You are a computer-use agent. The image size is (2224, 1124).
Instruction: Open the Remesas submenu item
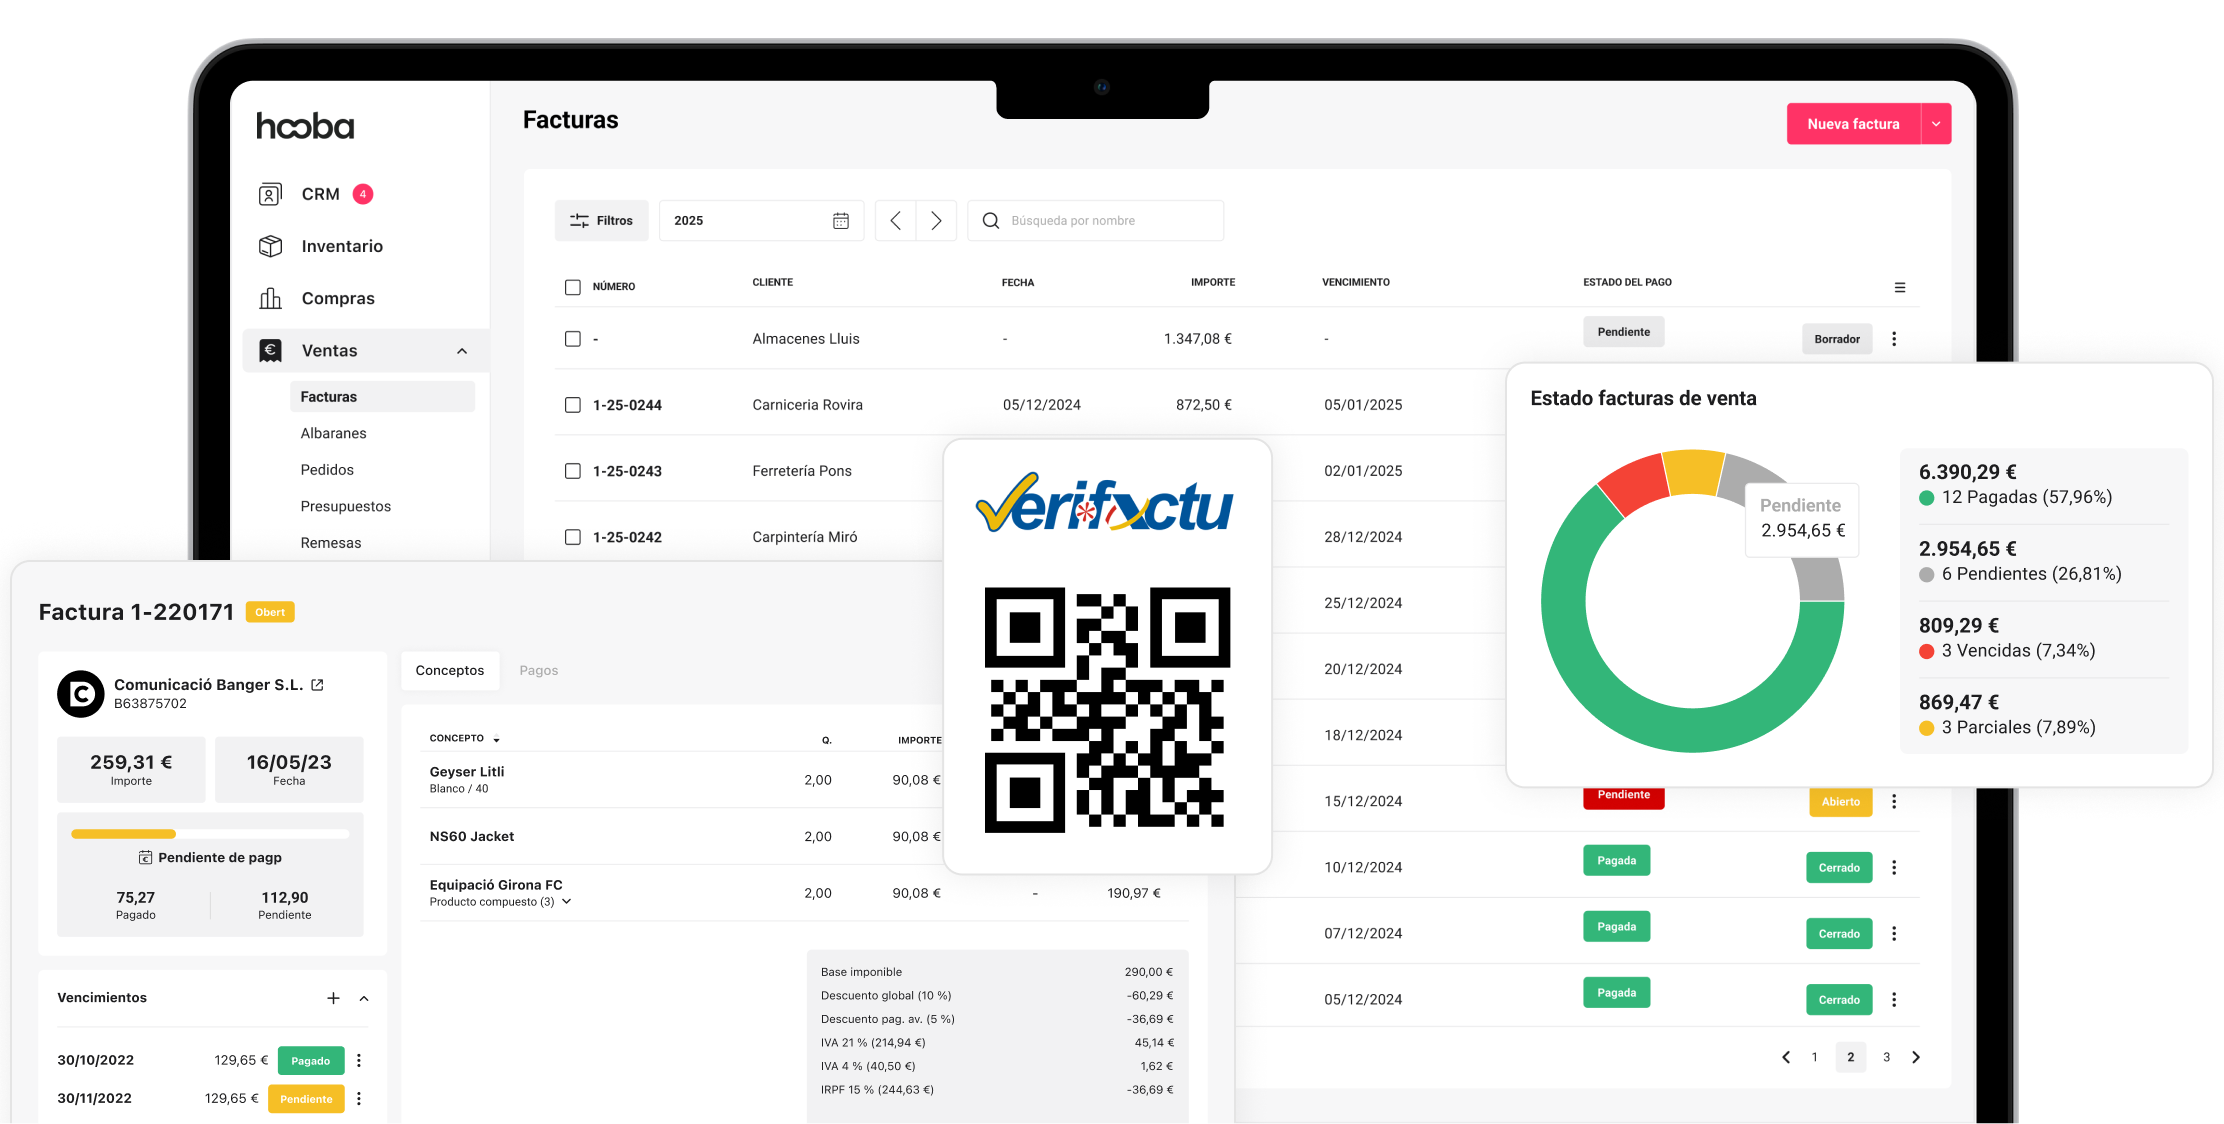pyautogui.click(x=331, y=543)
